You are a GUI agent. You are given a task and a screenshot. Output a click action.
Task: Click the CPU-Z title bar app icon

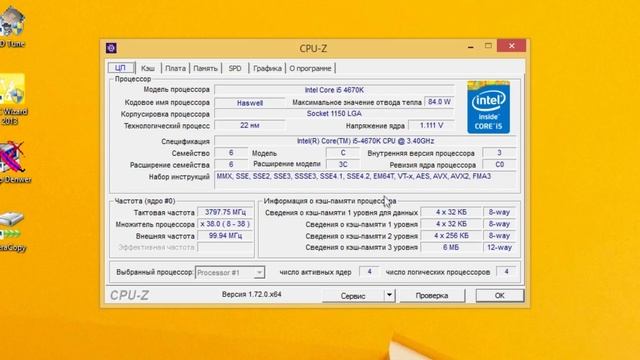tap(111, 48)
